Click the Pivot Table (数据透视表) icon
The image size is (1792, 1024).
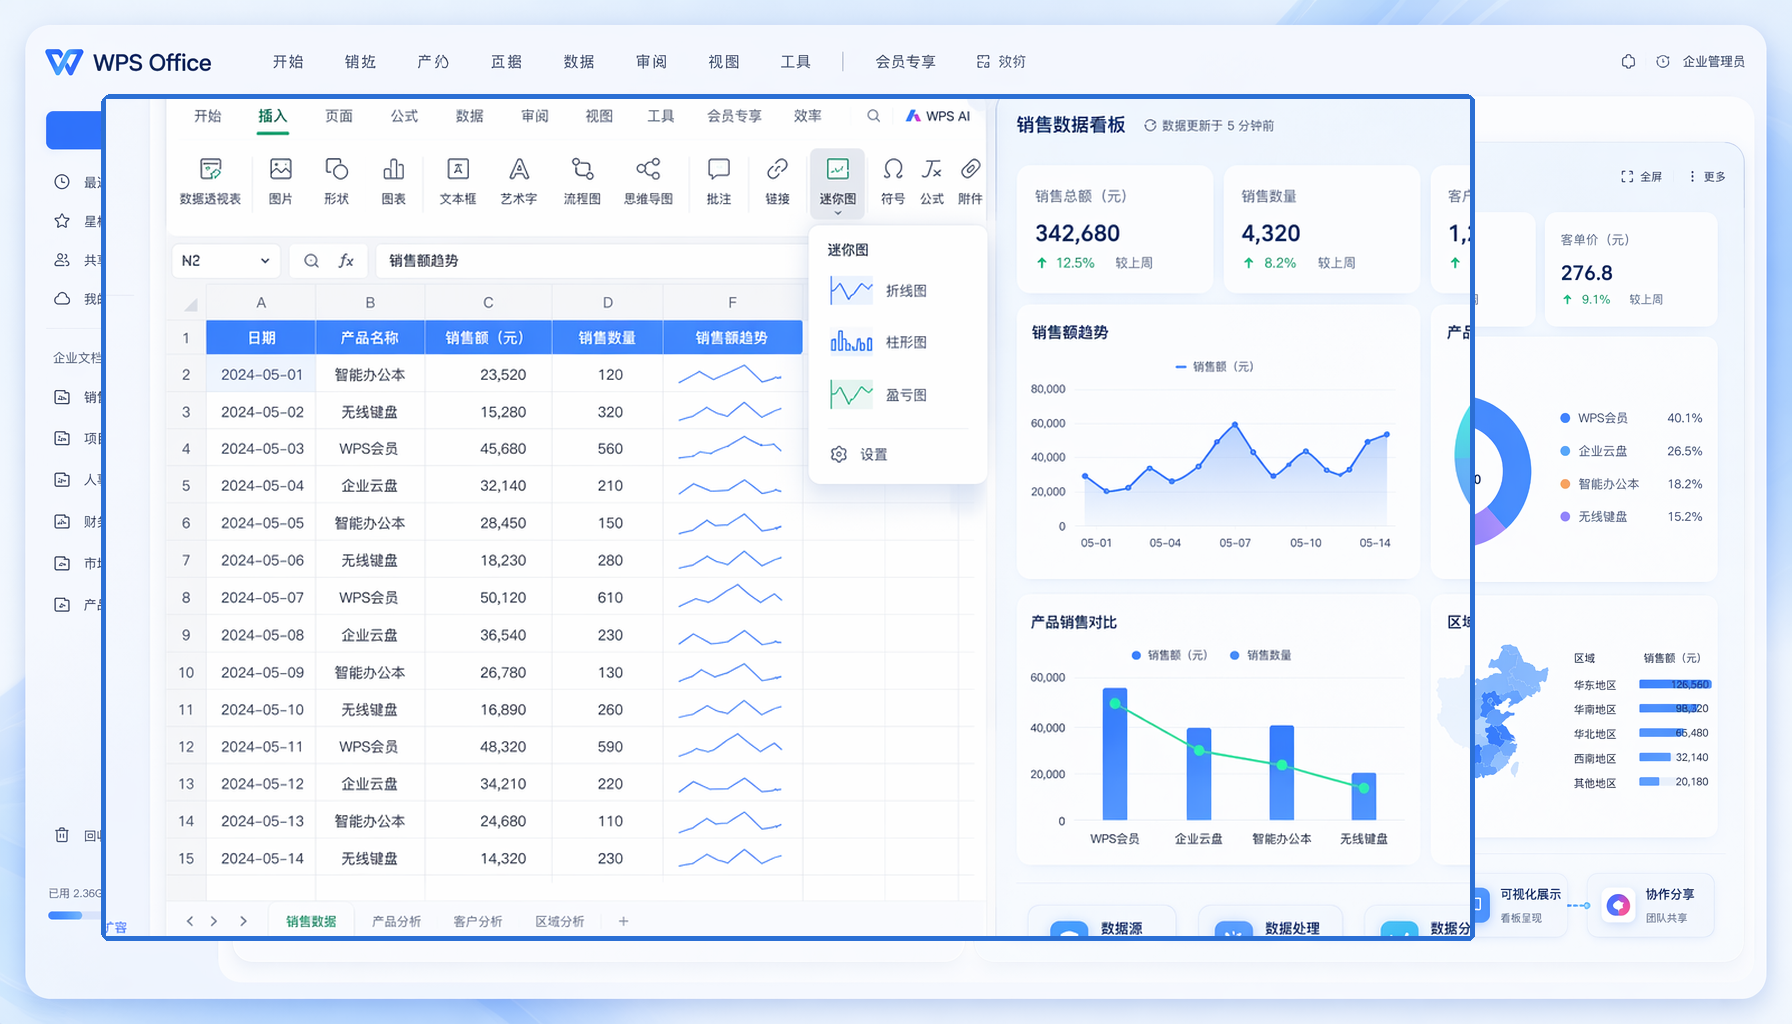click(210, 180)
